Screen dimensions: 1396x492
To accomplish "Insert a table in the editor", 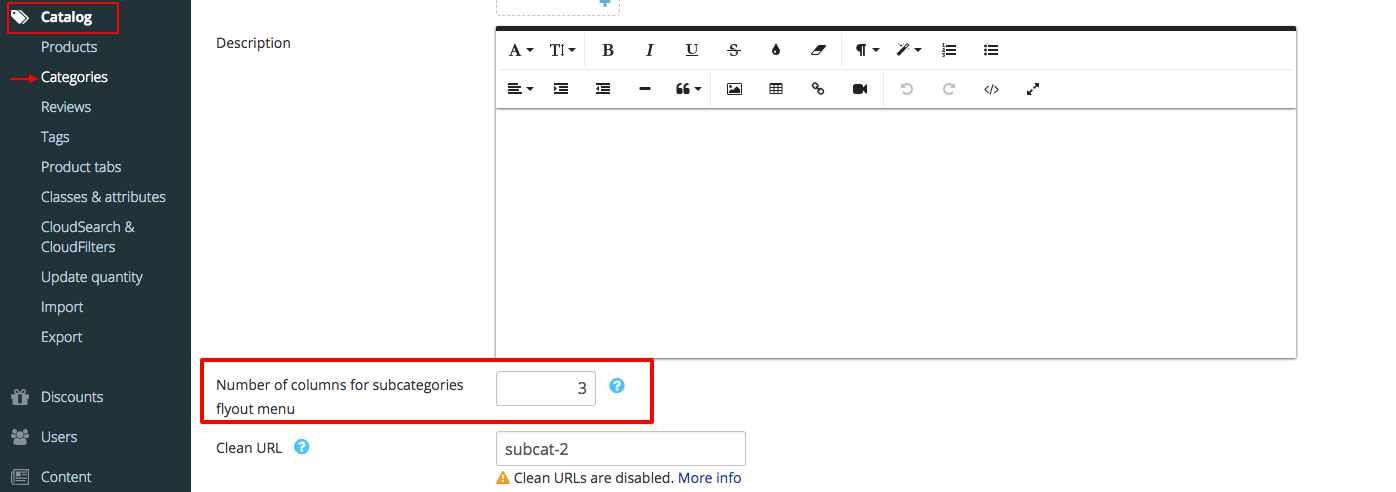I will click(x=776, y=89).
